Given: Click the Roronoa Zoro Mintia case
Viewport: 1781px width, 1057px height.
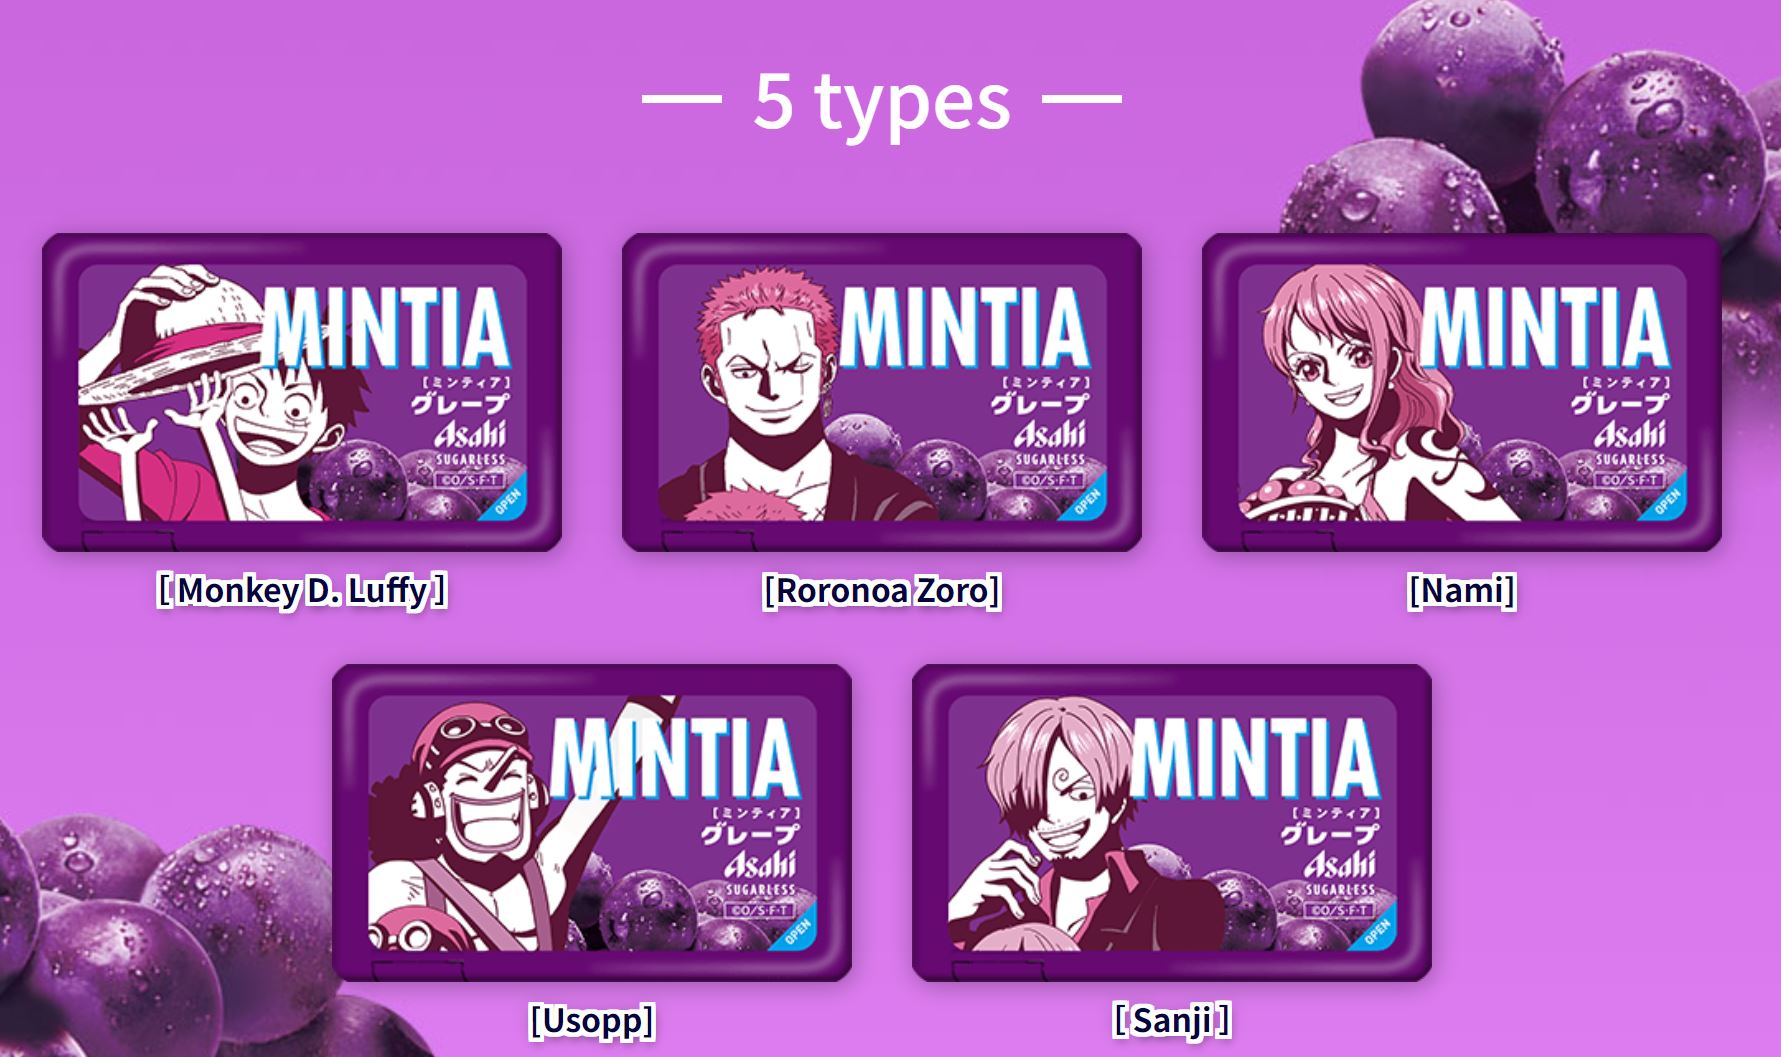Looking at the screenshot, I should [882, 392].
